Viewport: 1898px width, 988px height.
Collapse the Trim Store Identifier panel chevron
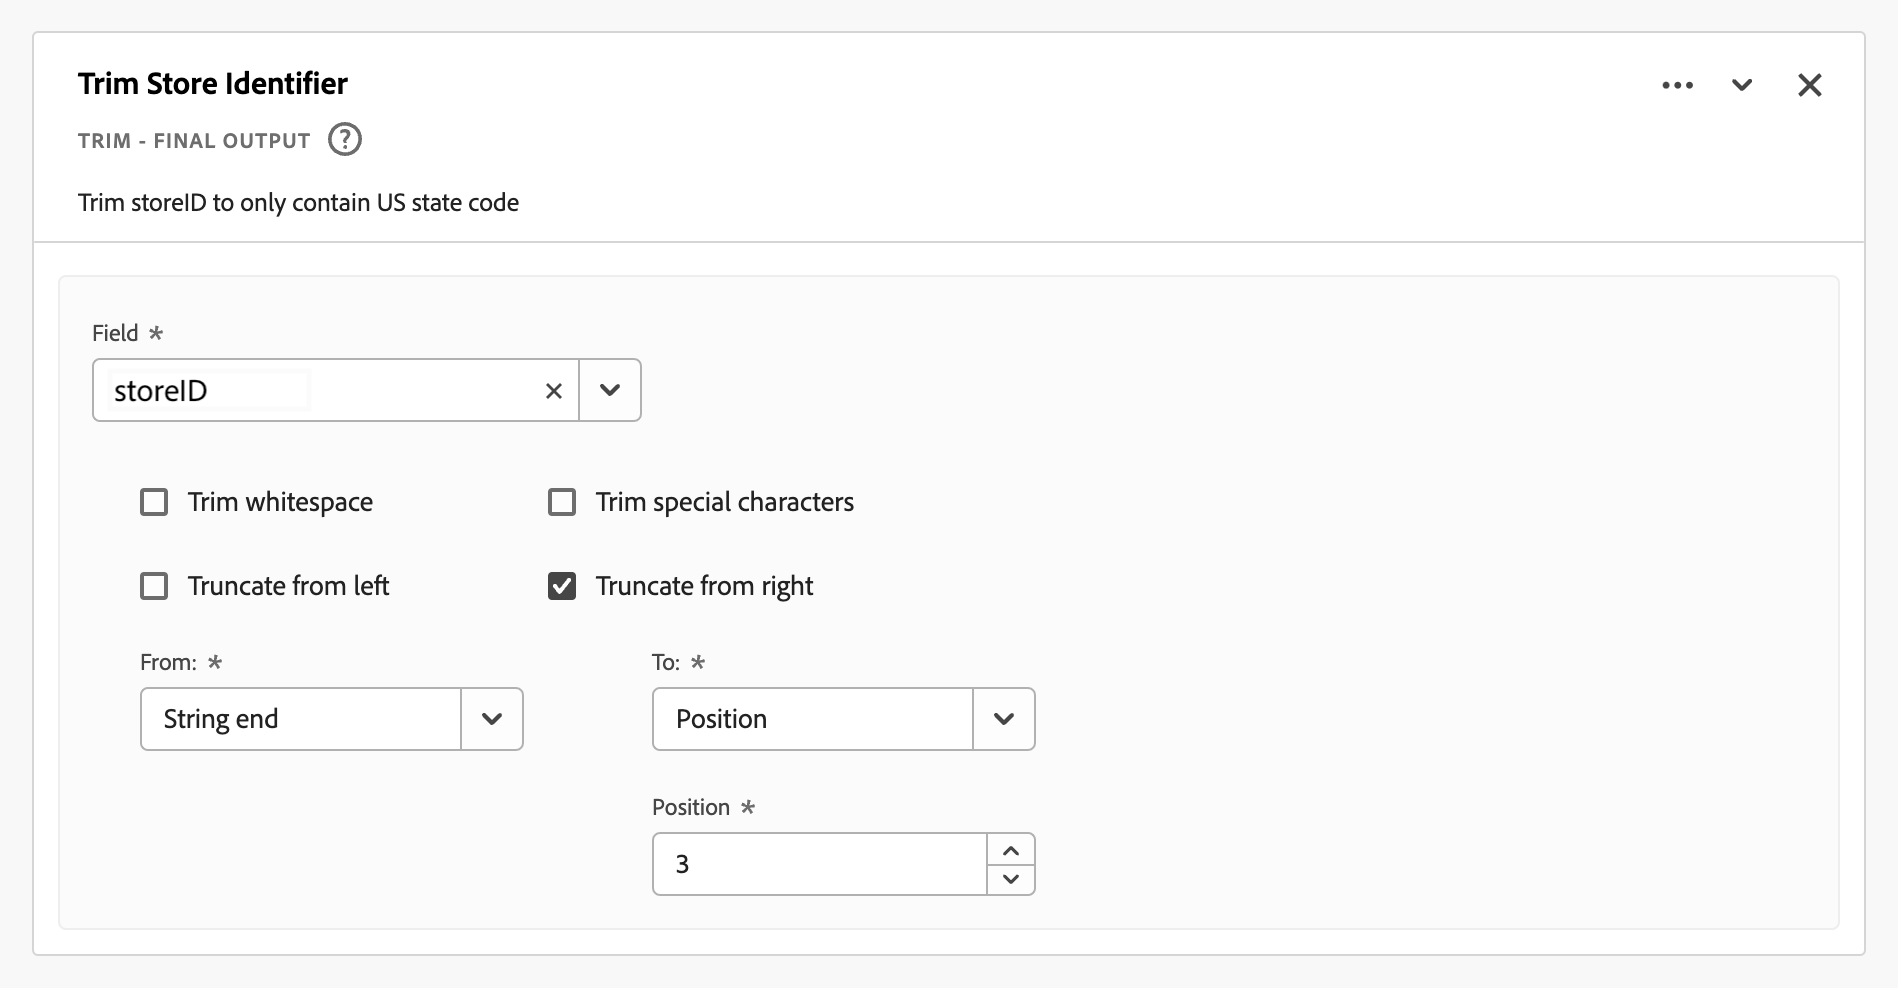click(x=1742, y=85)
